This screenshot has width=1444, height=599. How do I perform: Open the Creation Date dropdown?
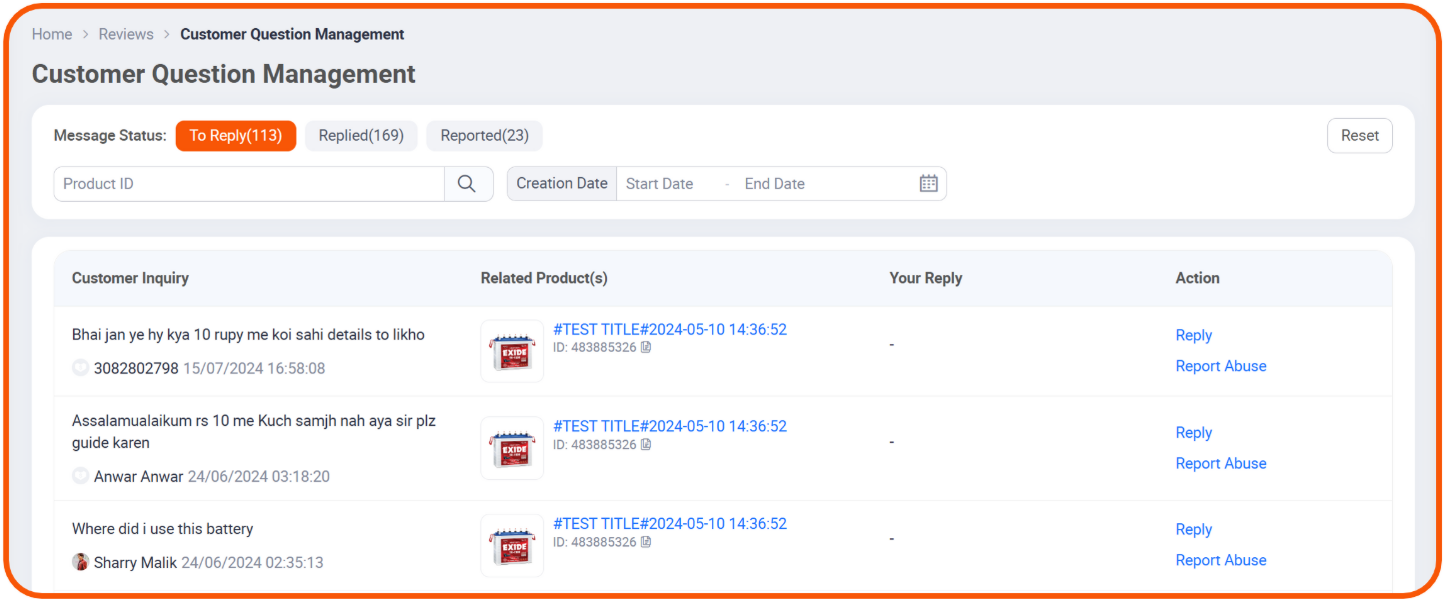[x=562, y=184]
